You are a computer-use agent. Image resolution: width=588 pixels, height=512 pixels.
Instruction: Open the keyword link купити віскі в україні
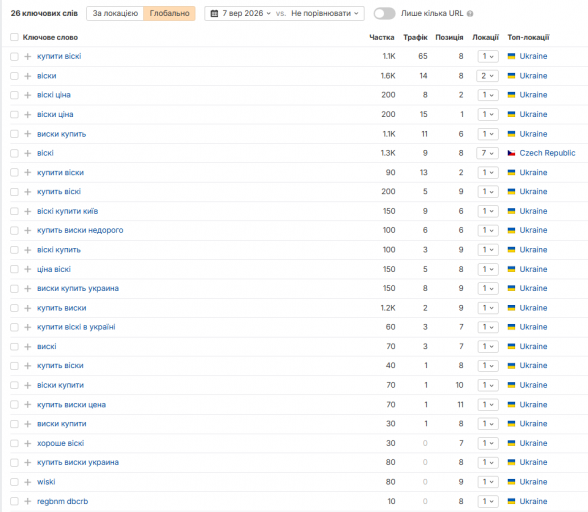point(76,327)
